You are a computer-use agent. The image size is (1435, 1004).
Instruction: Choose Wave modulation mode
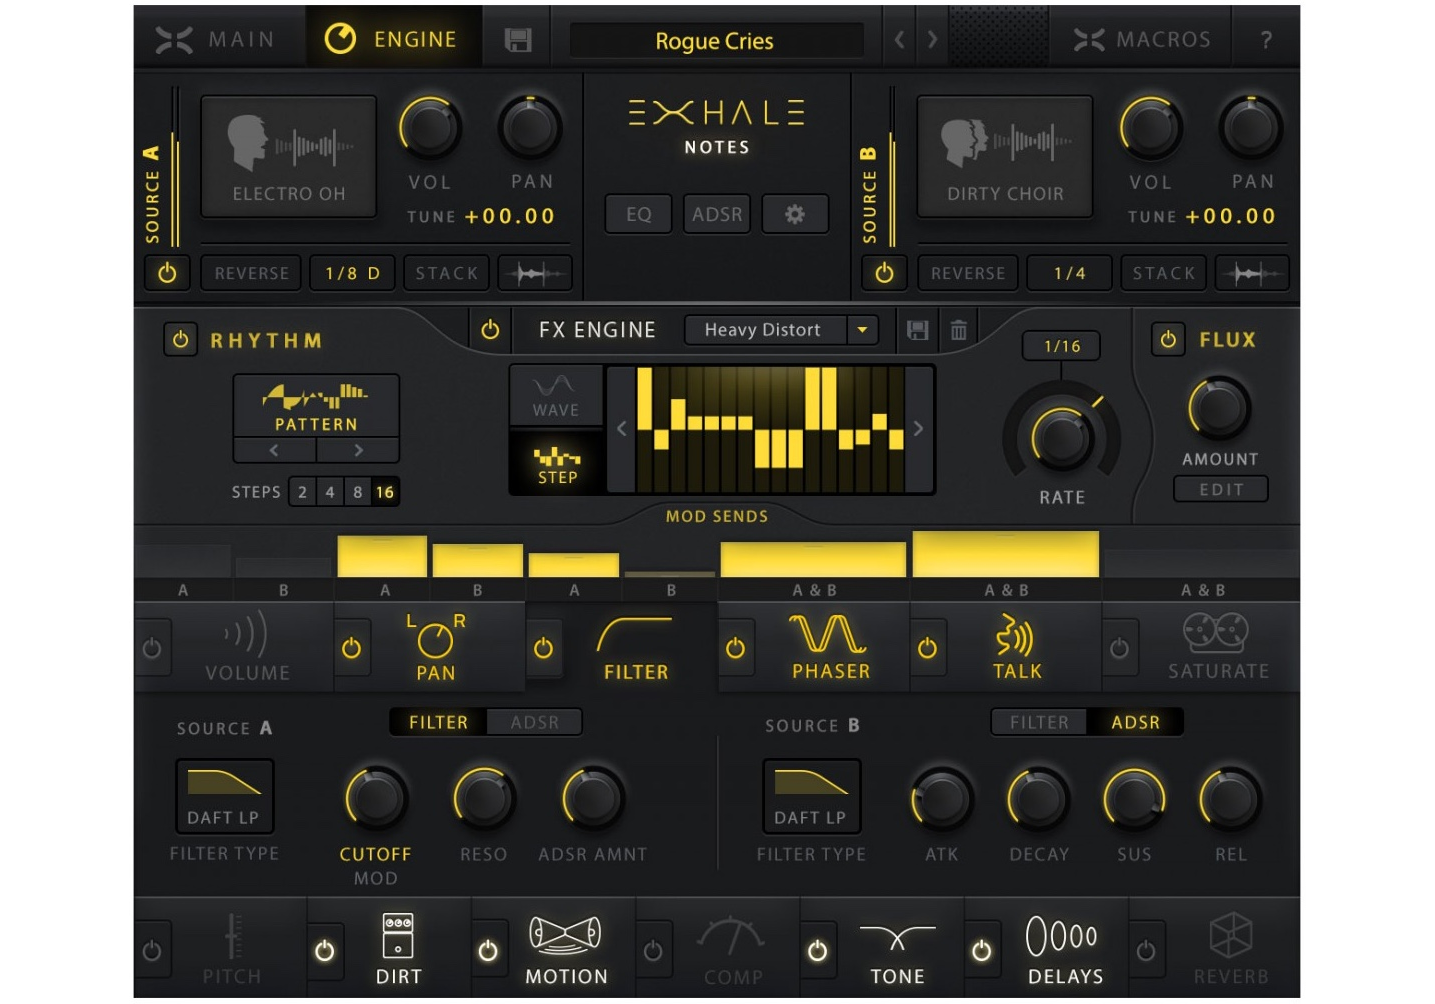[555, 396]
